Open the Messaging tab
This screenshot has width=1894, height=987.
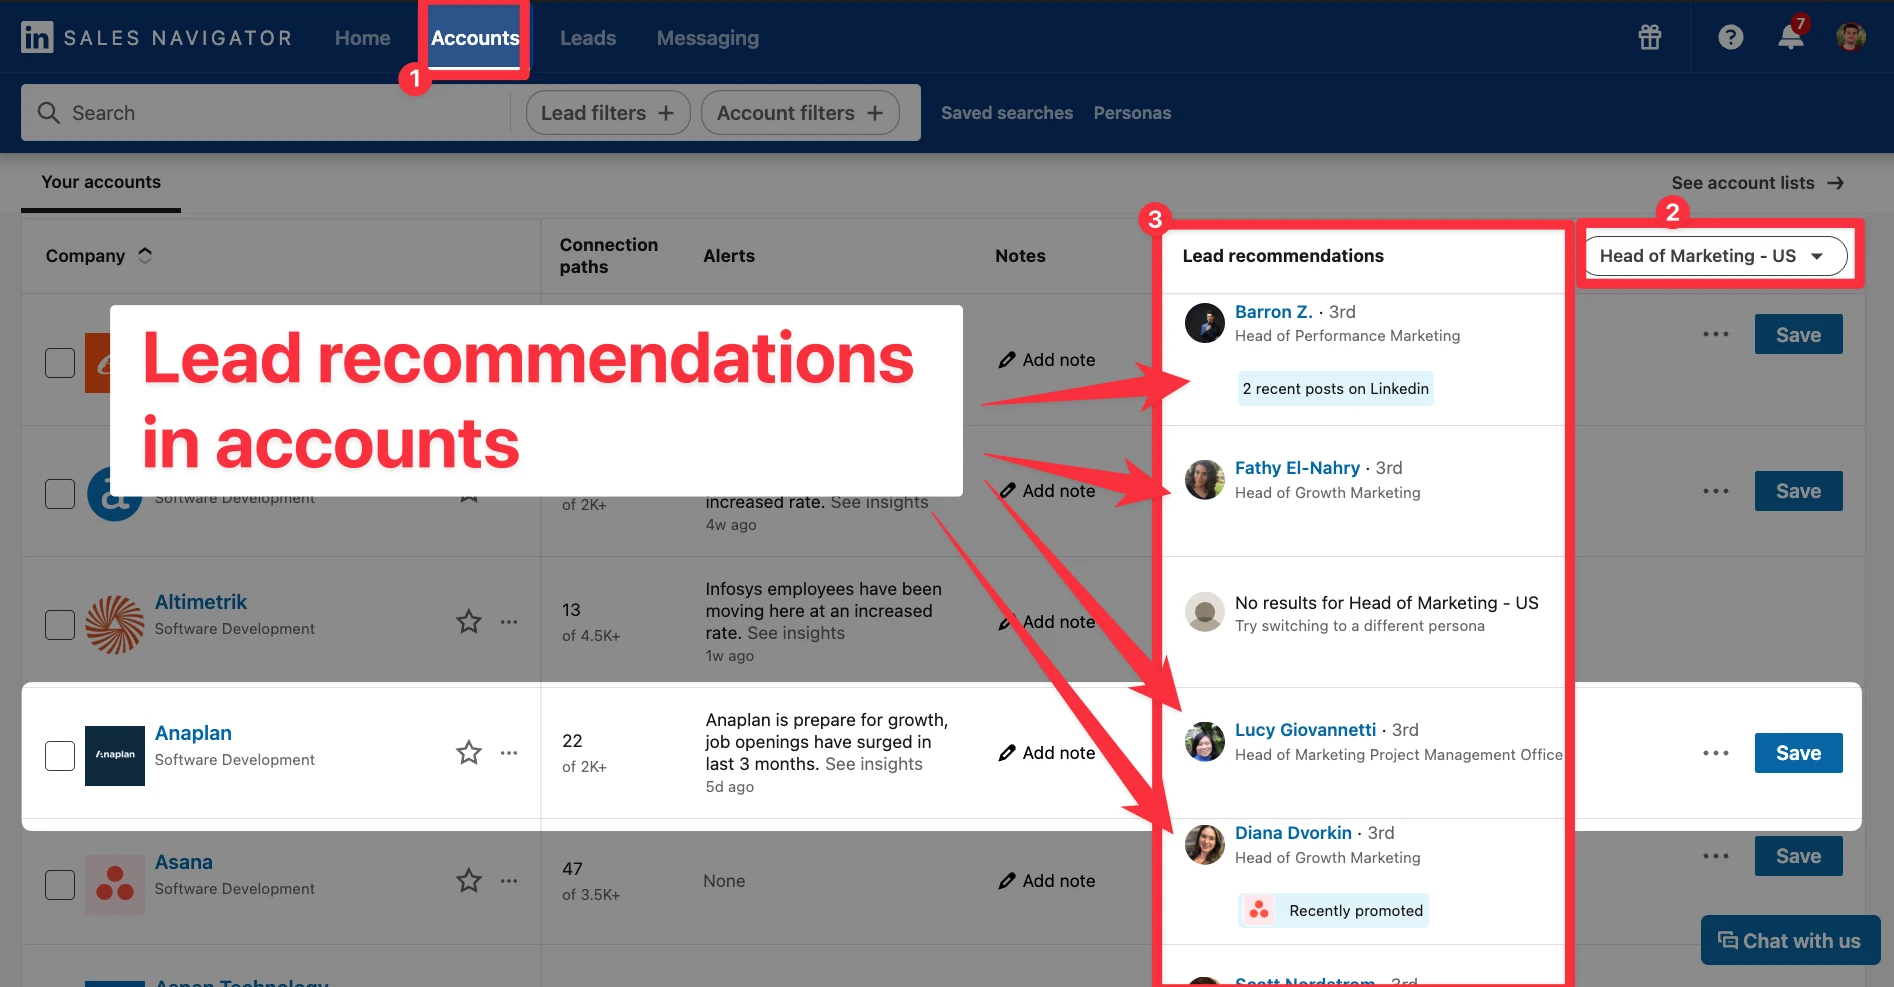[x=708, y=38]
